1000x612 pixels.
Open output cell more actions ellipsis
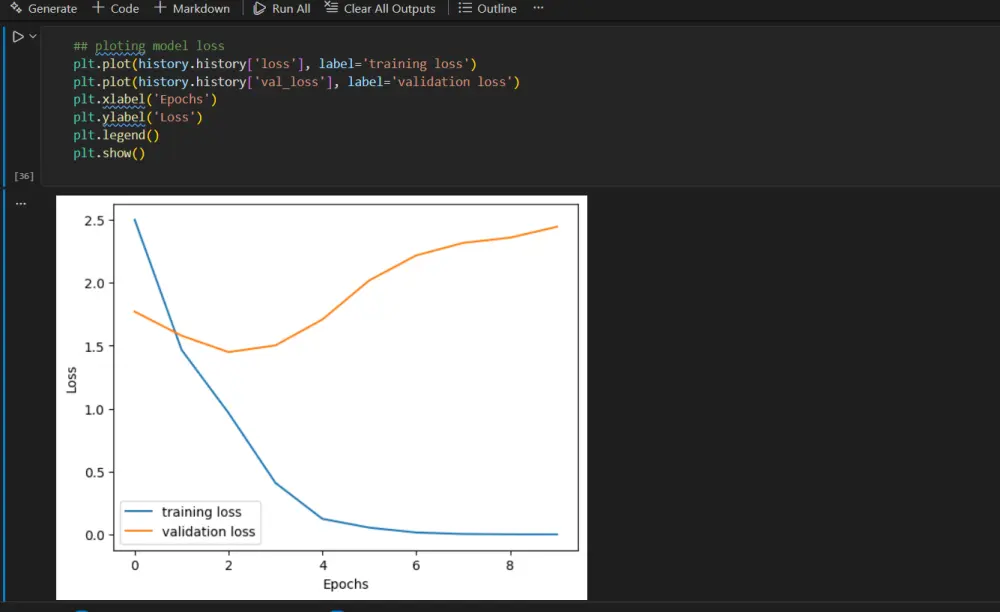pyautogui.click(x=21, y=204)
